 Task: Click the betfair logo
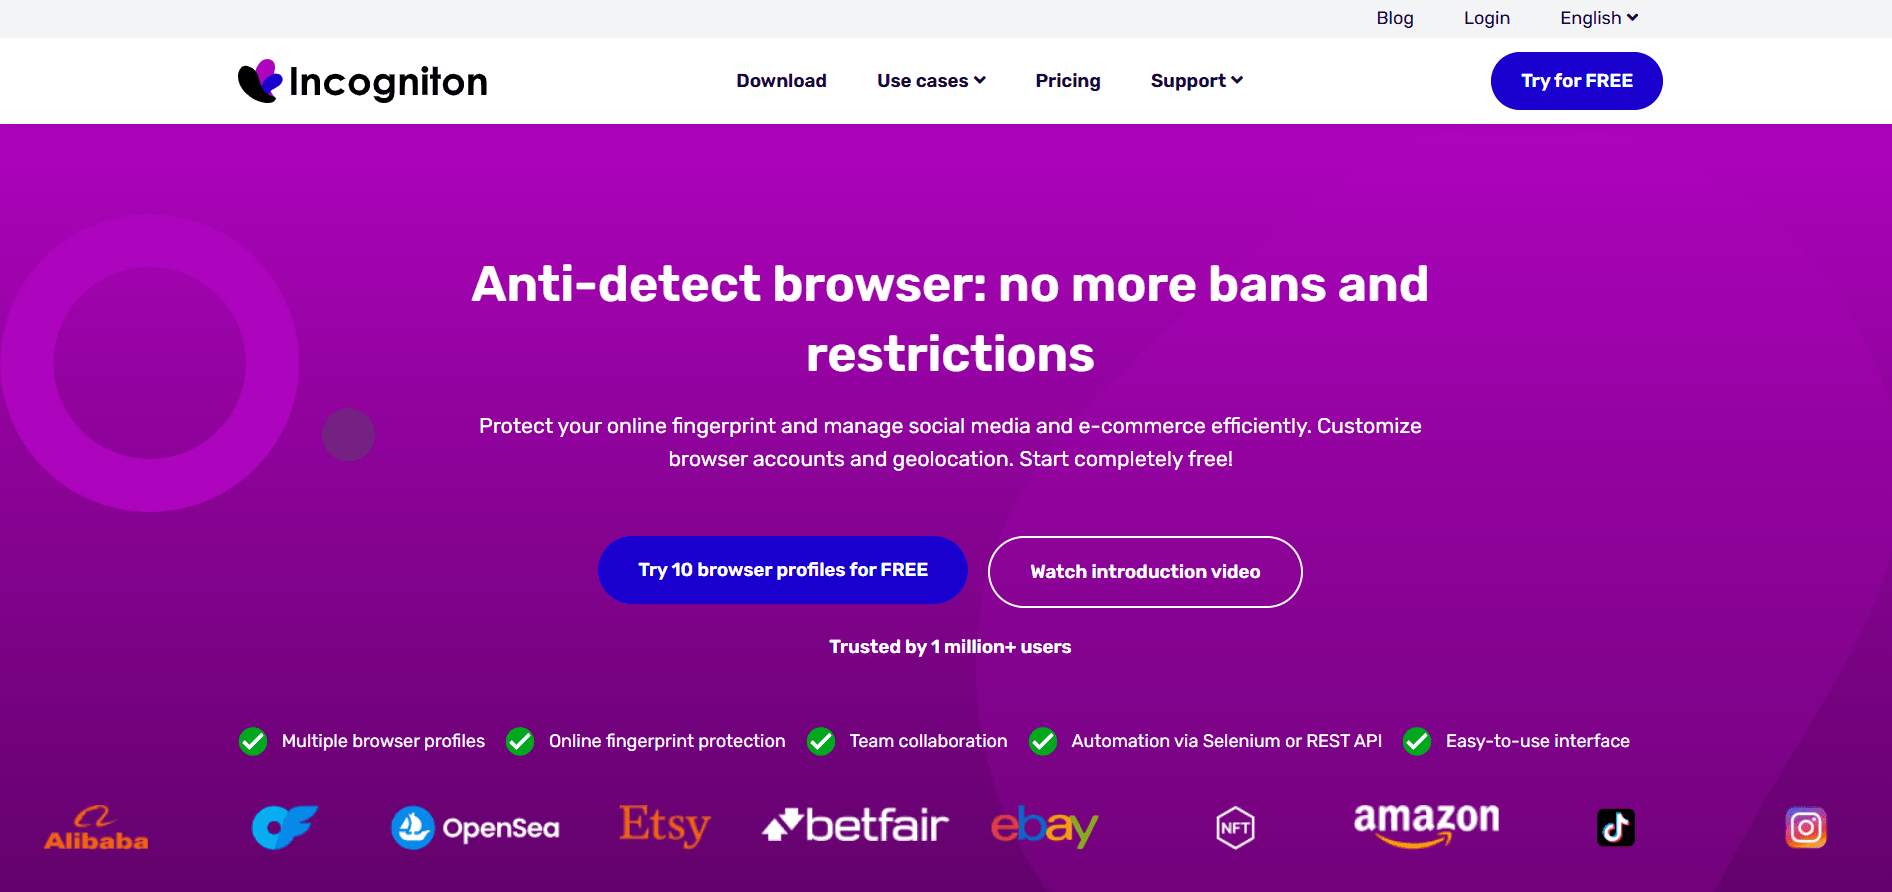(x=855, y=826)
